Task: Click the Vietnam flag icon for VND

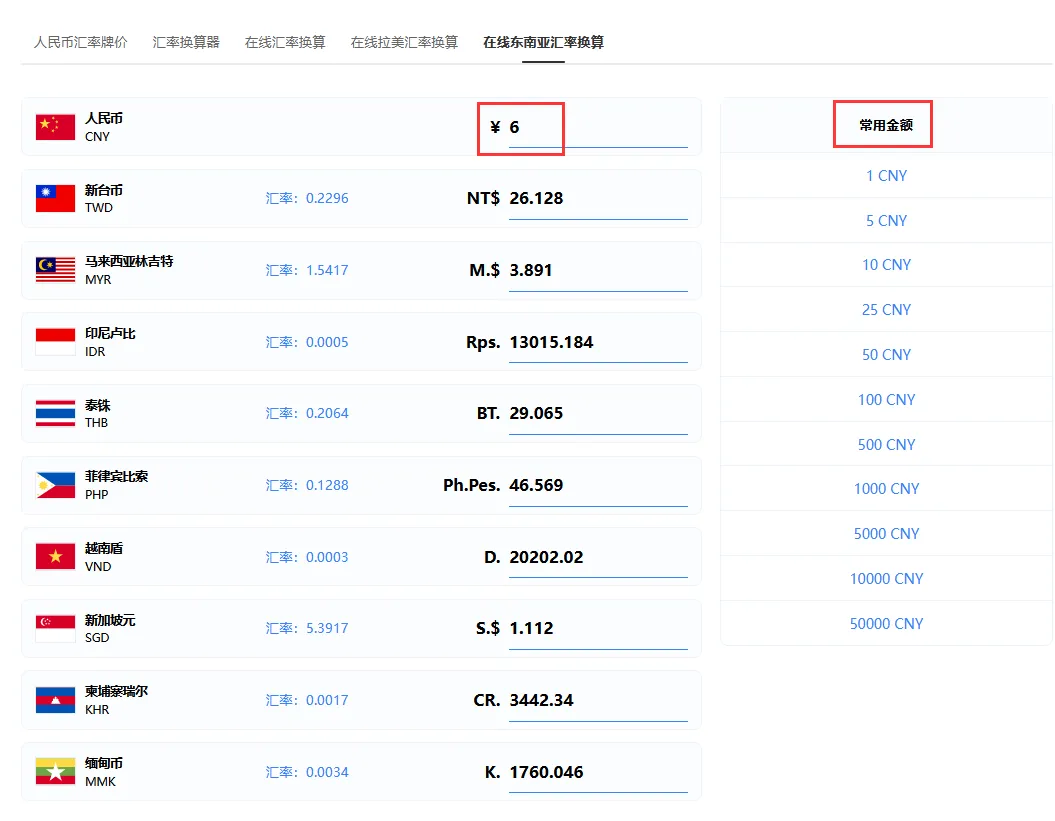Action: (55, 557)
